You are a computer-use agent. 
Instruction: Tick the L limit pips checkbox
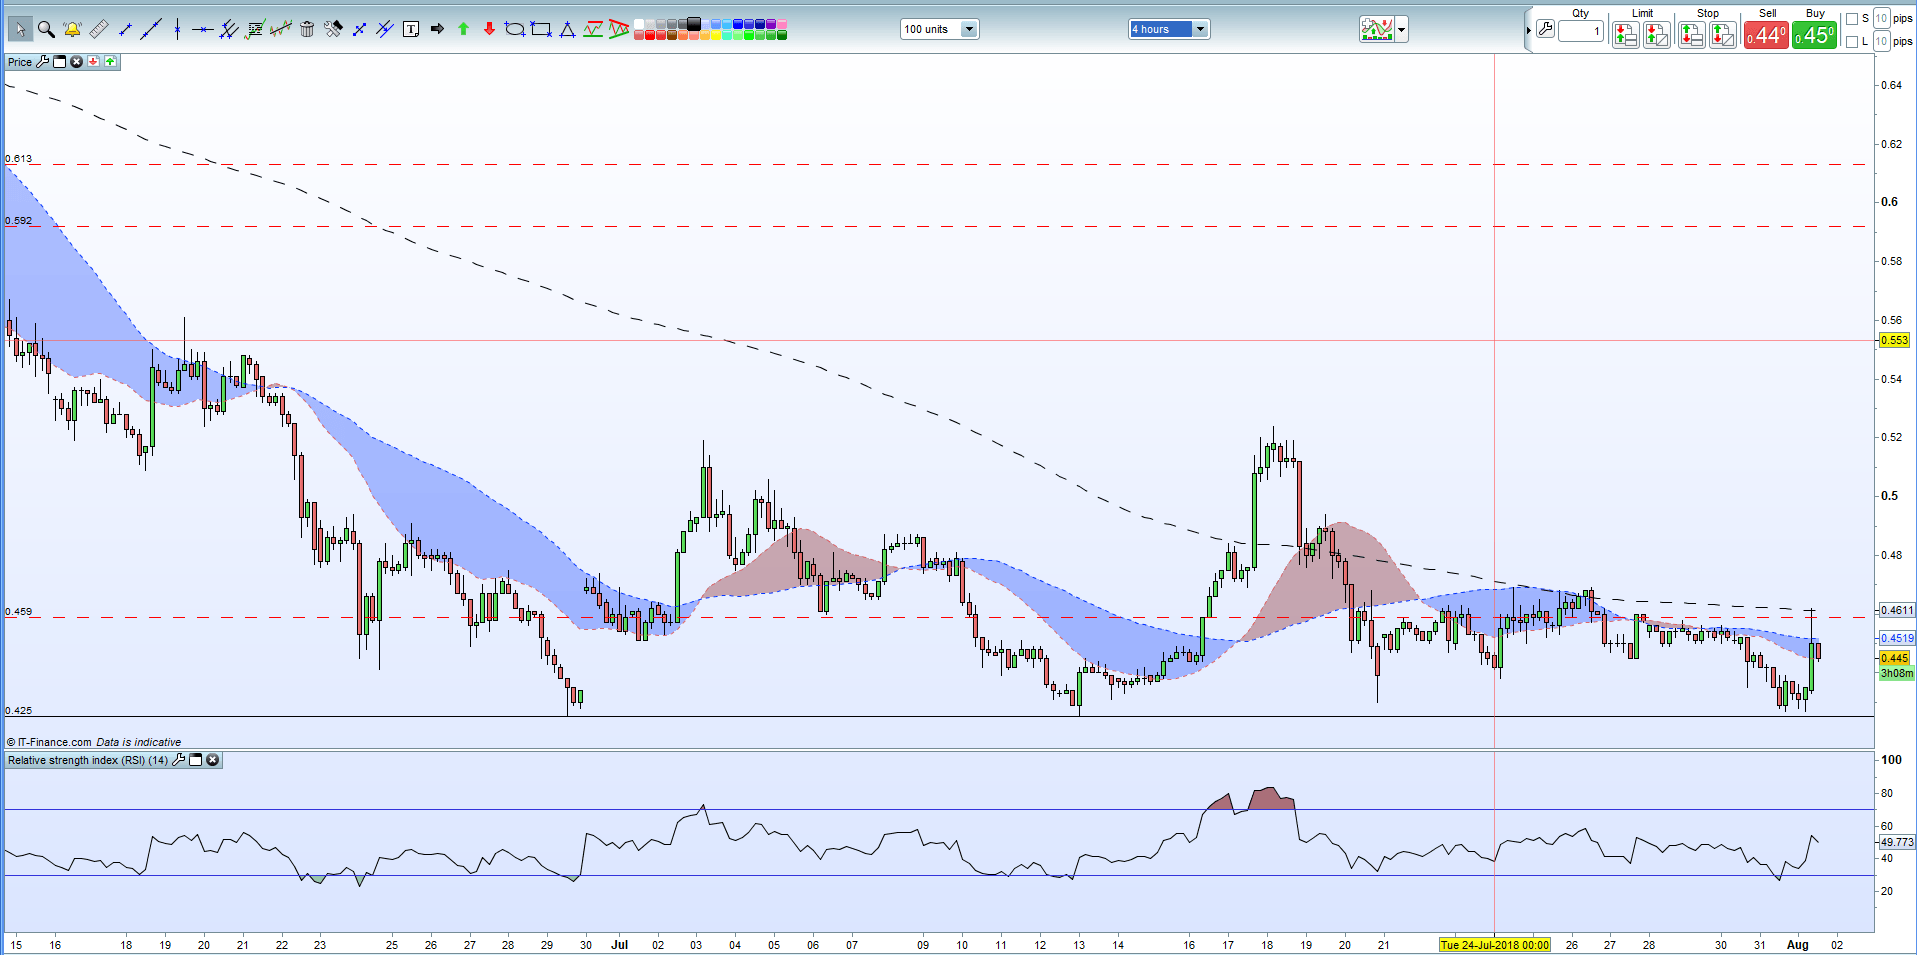click(x=1852, y=41)
